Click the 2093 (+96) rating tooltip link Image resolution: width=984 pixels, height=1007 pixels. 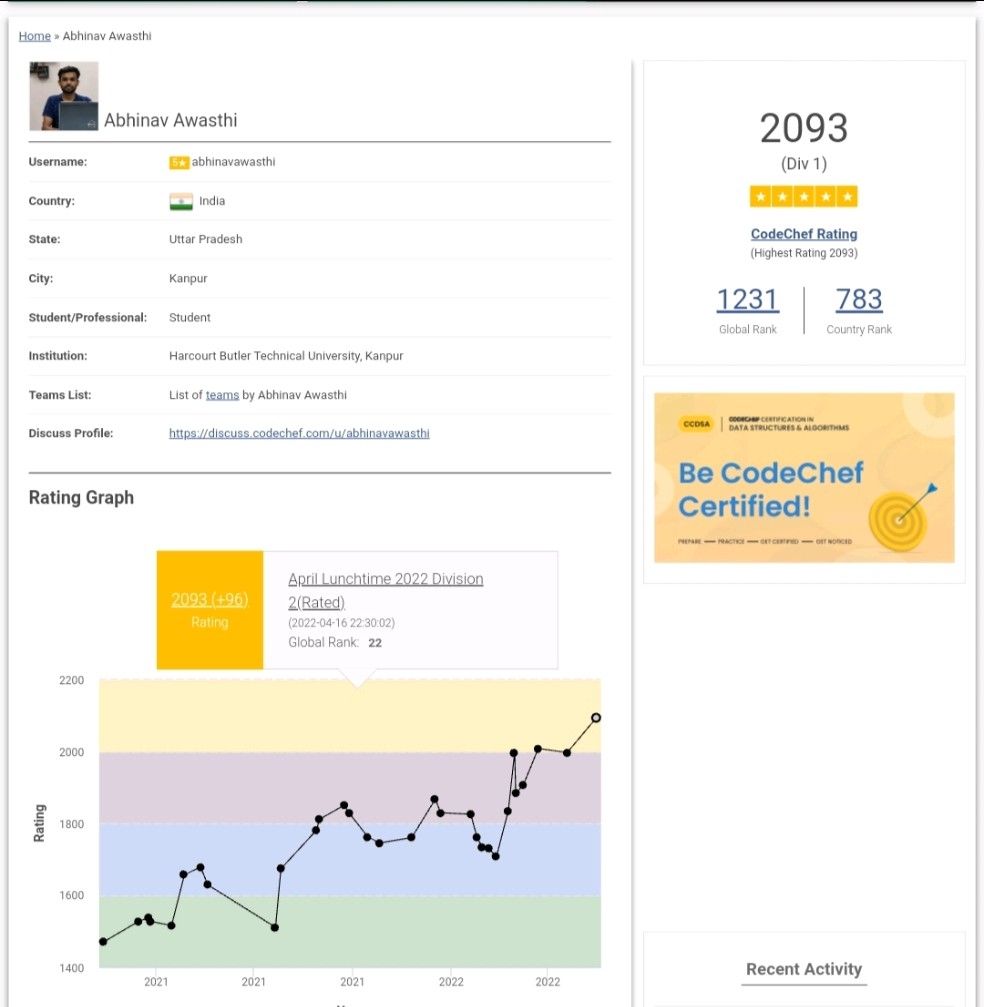(209, 599)
